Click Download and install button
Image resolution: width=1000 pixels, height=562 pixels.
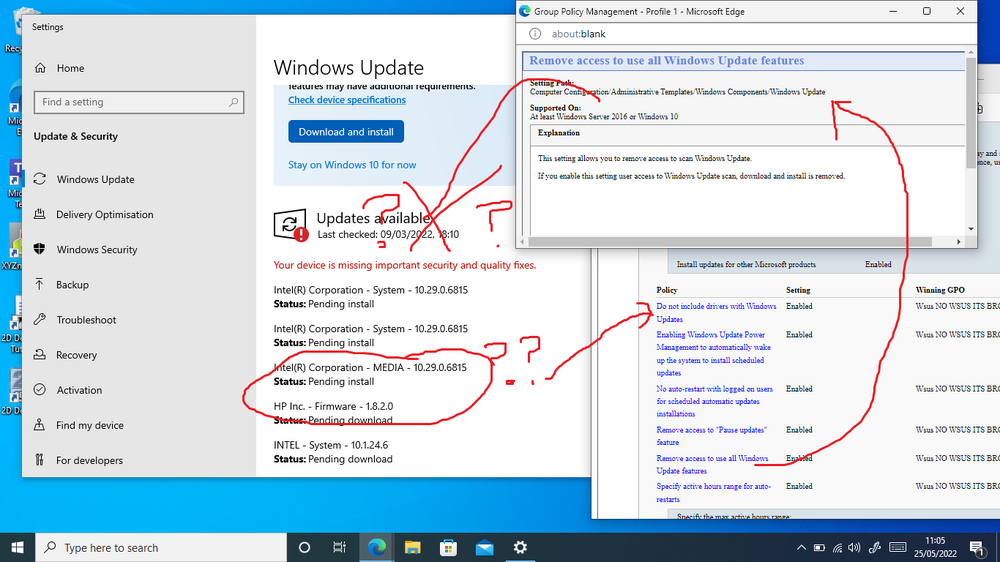point(346,131)
